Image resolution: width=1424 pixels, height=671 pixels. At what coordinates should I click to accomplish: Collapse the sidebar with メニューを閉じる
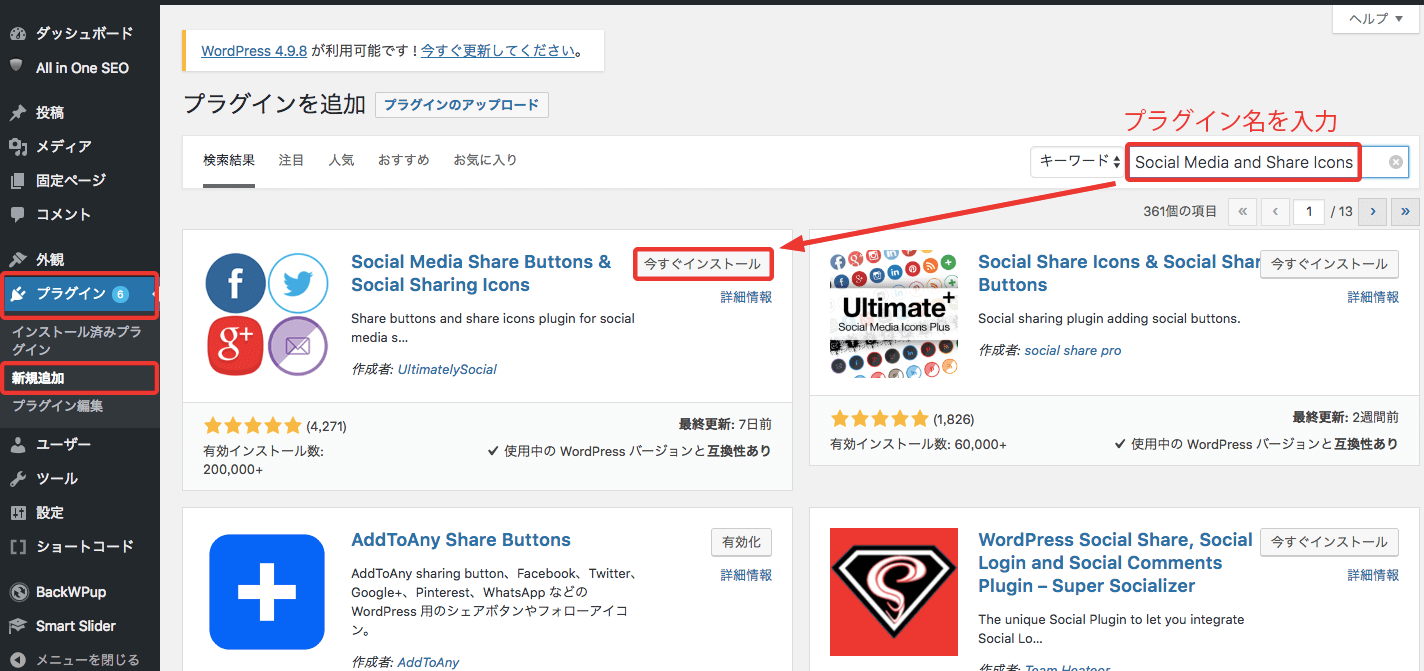pyautogui.click(x=87, y=659)
